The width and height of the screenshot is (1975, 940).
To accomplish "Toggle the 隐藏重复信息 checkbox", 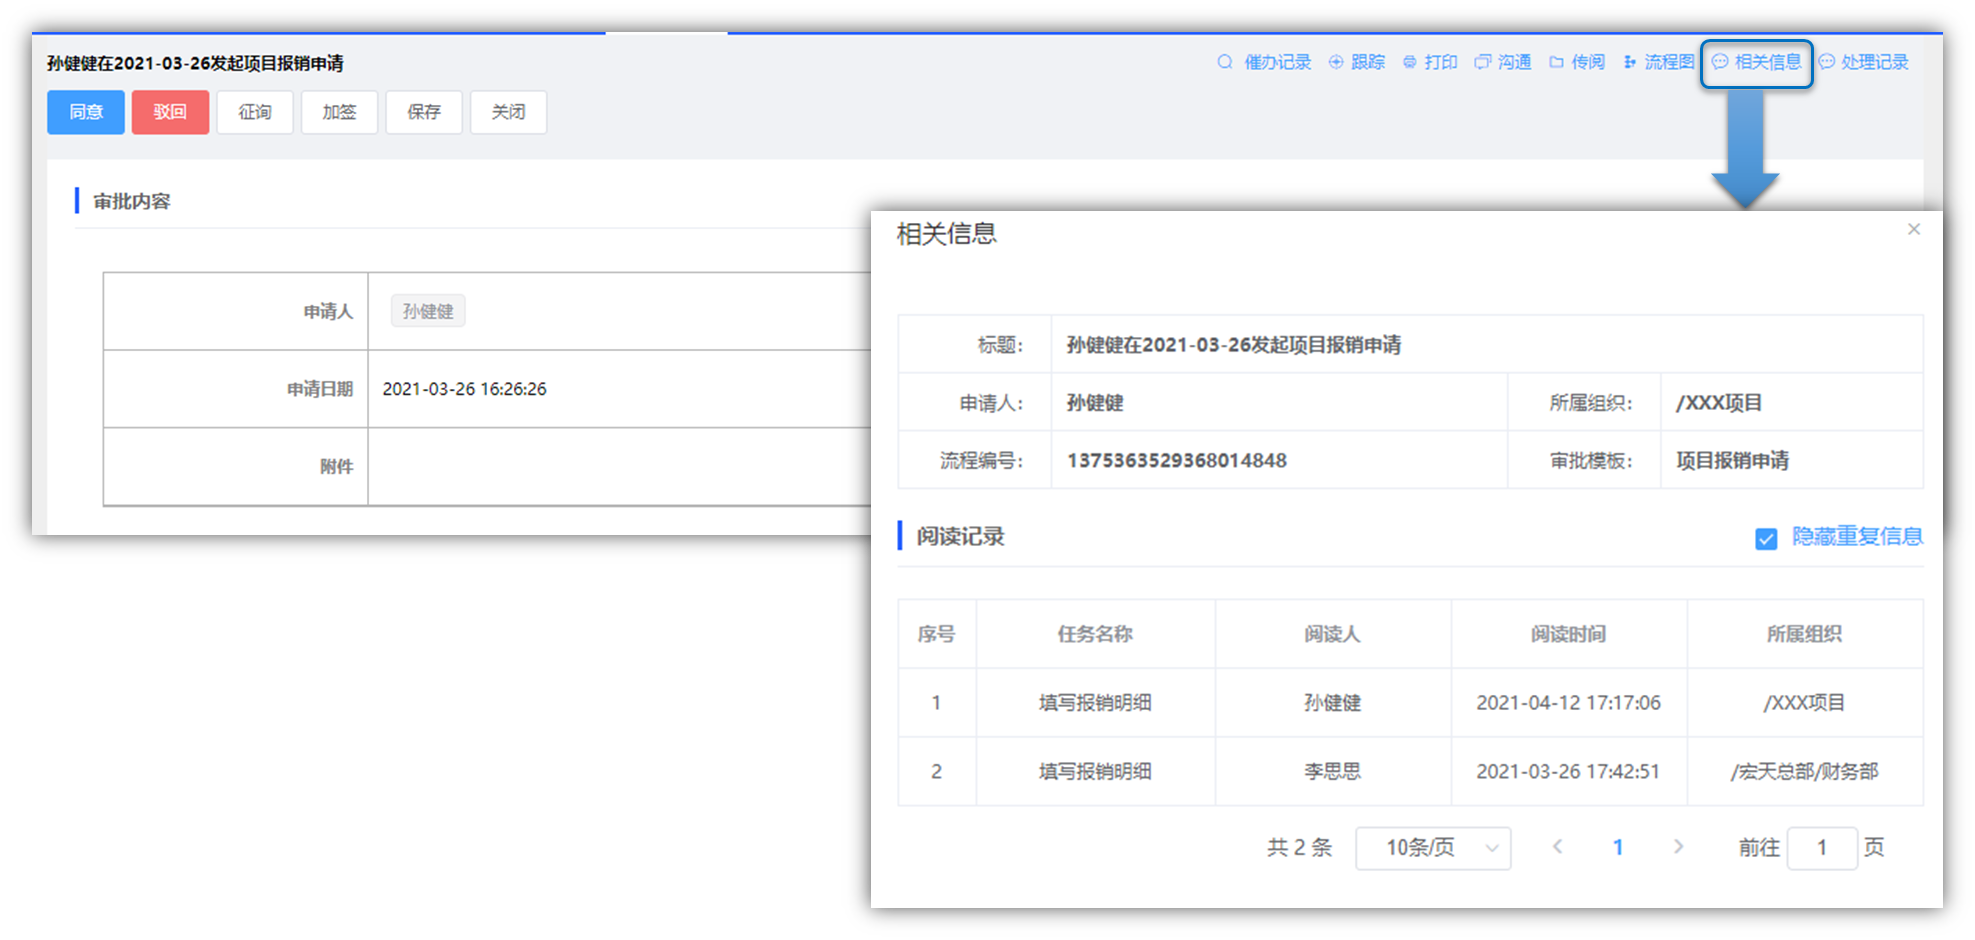I will pos(1766,539).
